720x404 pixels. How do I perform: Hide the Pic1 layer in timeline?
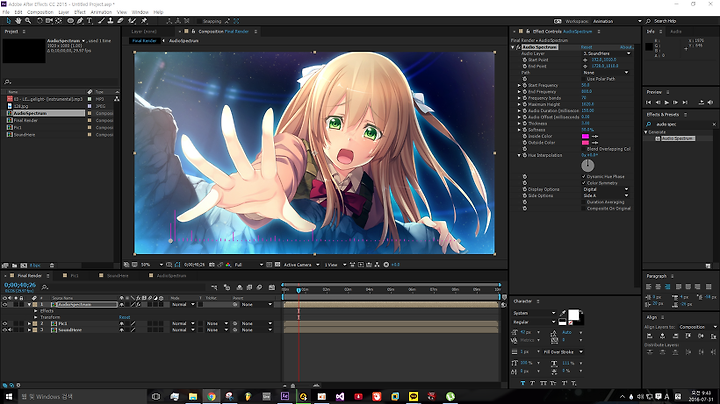(x=5, y=324)
